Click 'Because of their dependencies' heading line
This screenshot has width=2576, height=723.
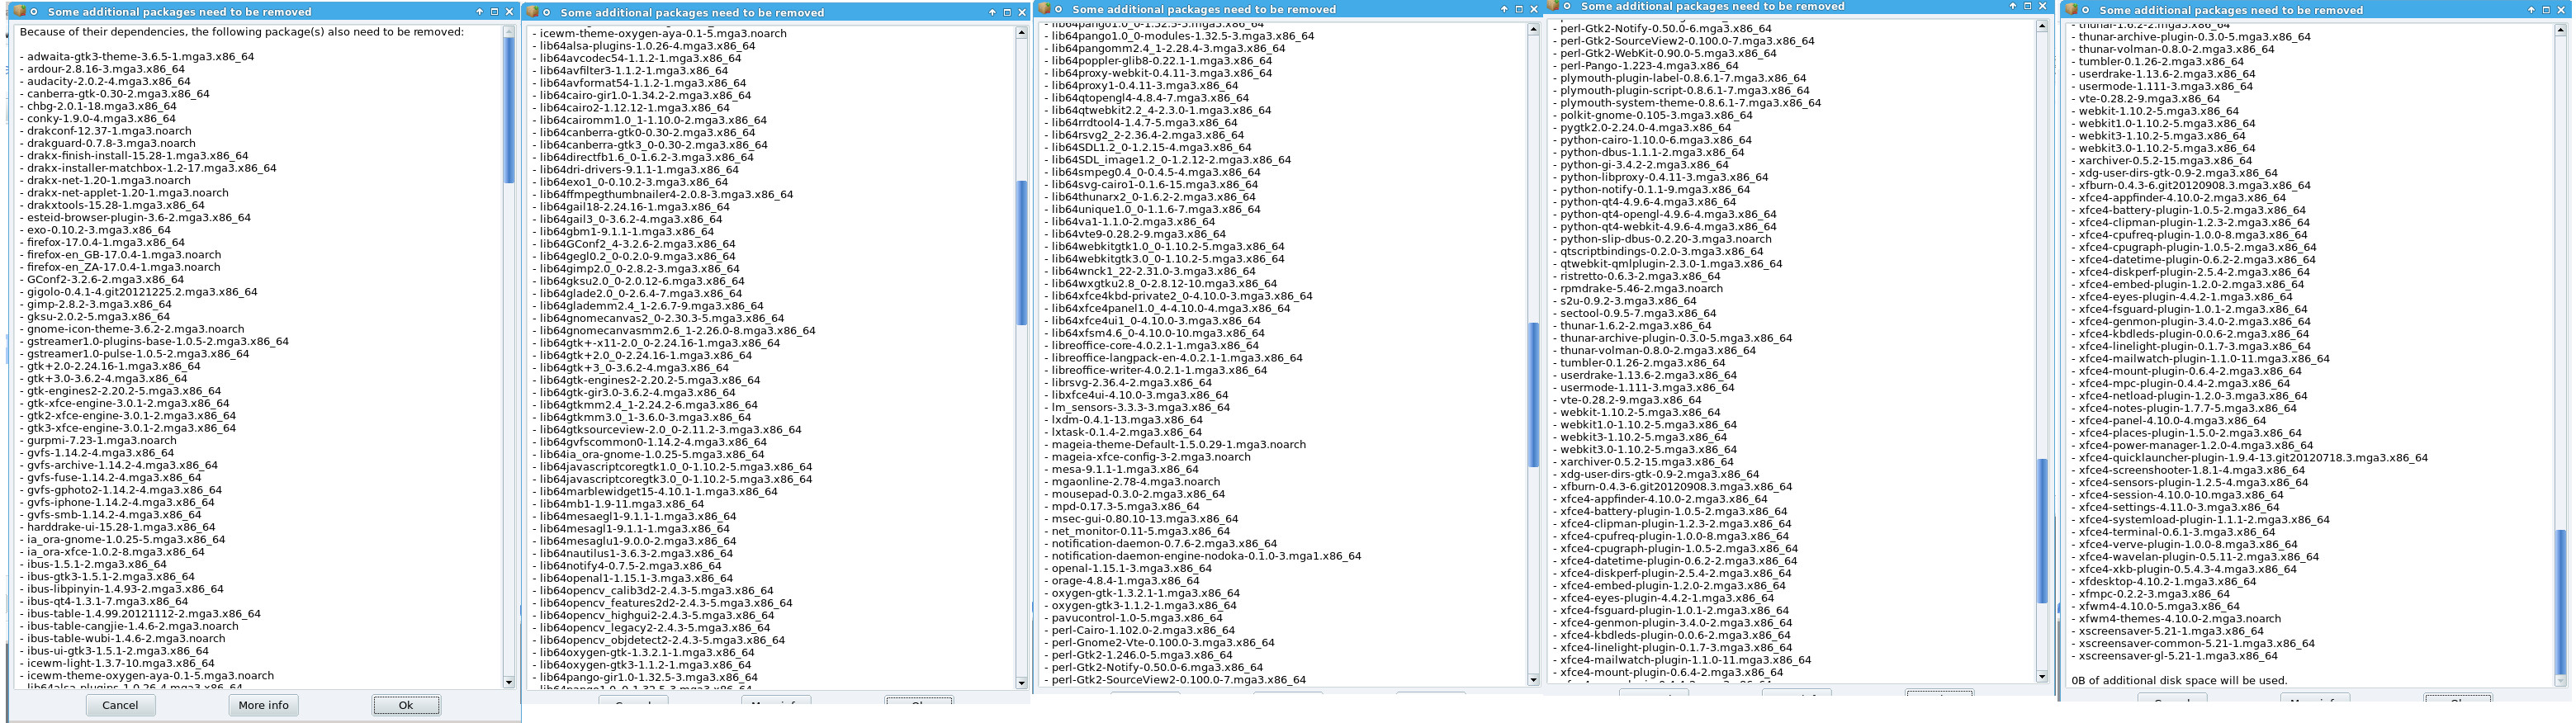click(x=241, y=32)
